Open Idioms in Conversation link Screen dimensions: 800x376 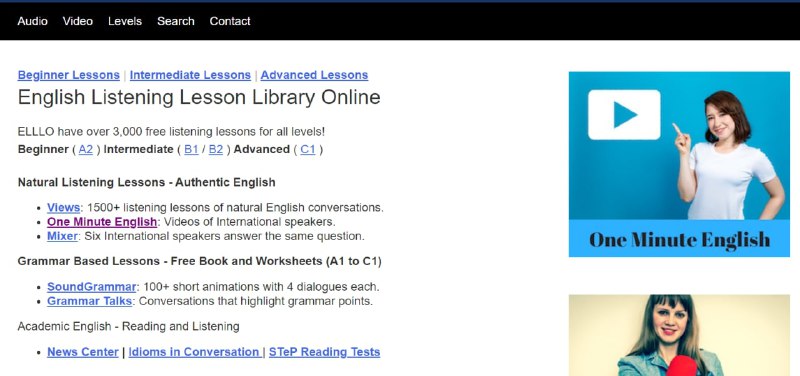tap(194, 352)
